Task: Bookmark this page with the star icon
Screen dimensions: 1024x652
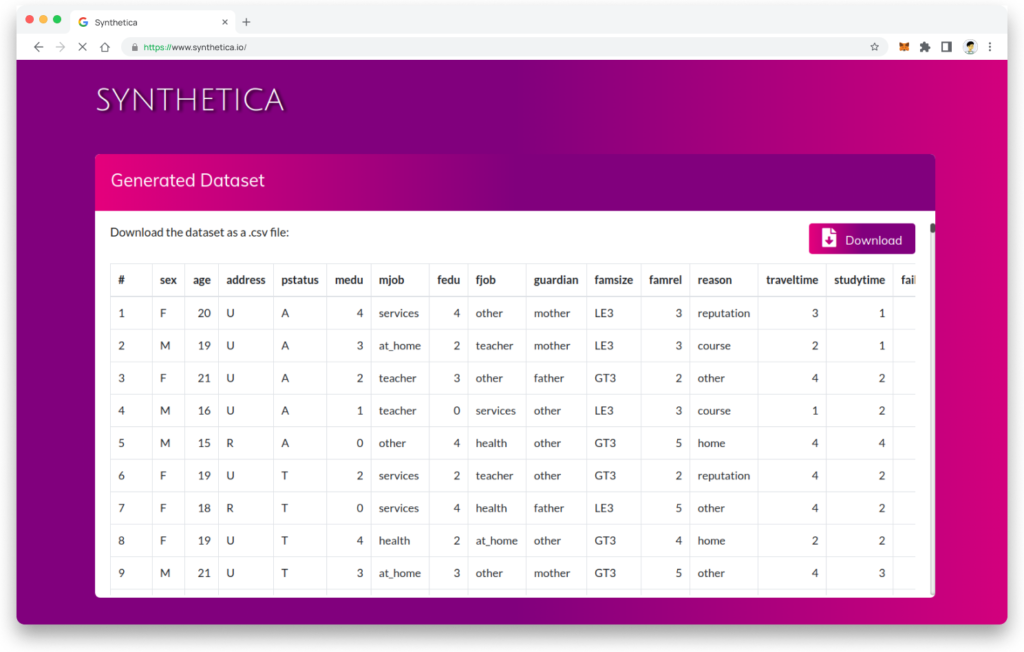Action: click(874, 47)
